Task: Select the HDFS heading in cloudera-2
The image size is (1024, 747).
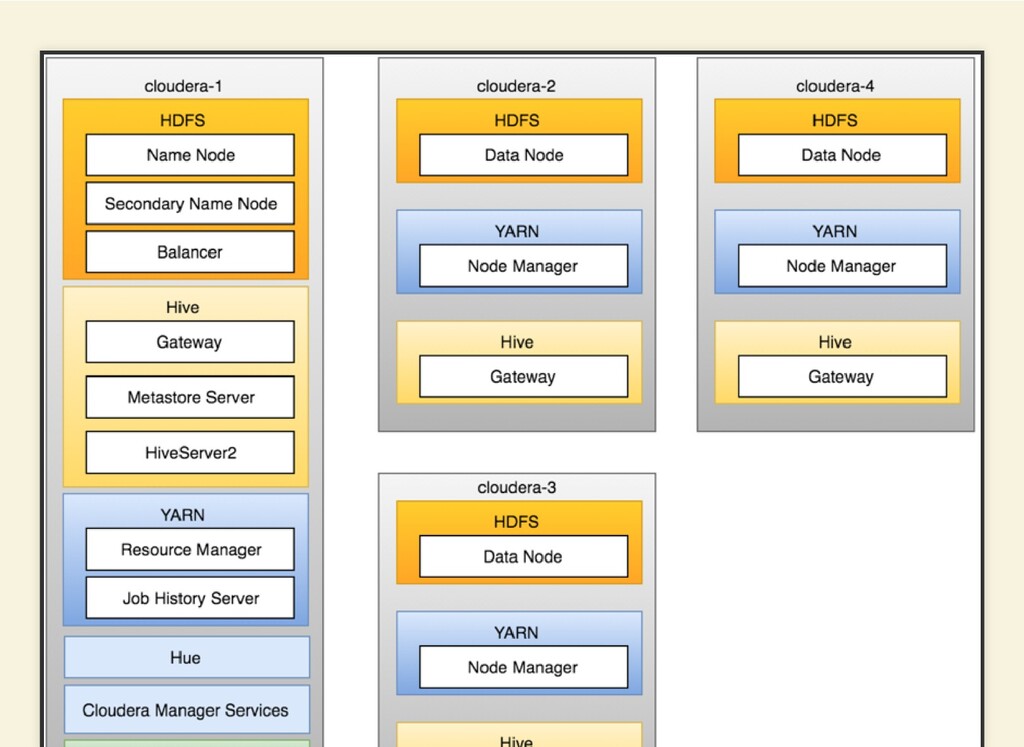Action: pyautogui.click(x=517, y=121)
